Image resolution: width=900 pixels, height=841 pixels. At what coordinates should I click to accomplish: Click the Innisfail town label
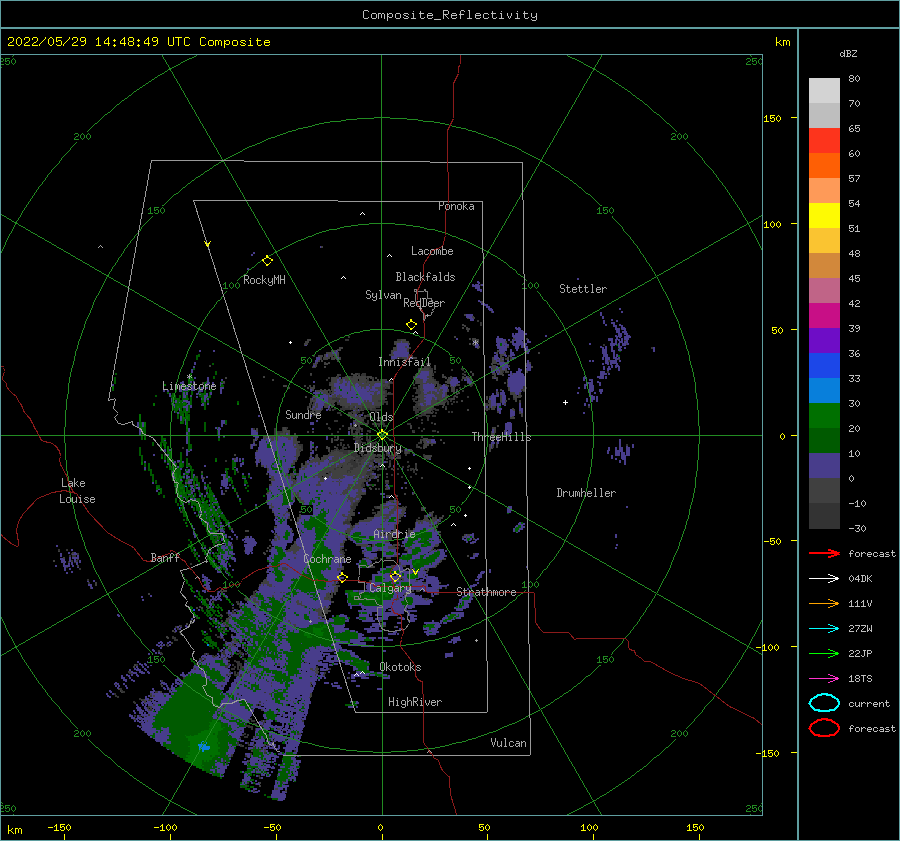pos(405,362)
